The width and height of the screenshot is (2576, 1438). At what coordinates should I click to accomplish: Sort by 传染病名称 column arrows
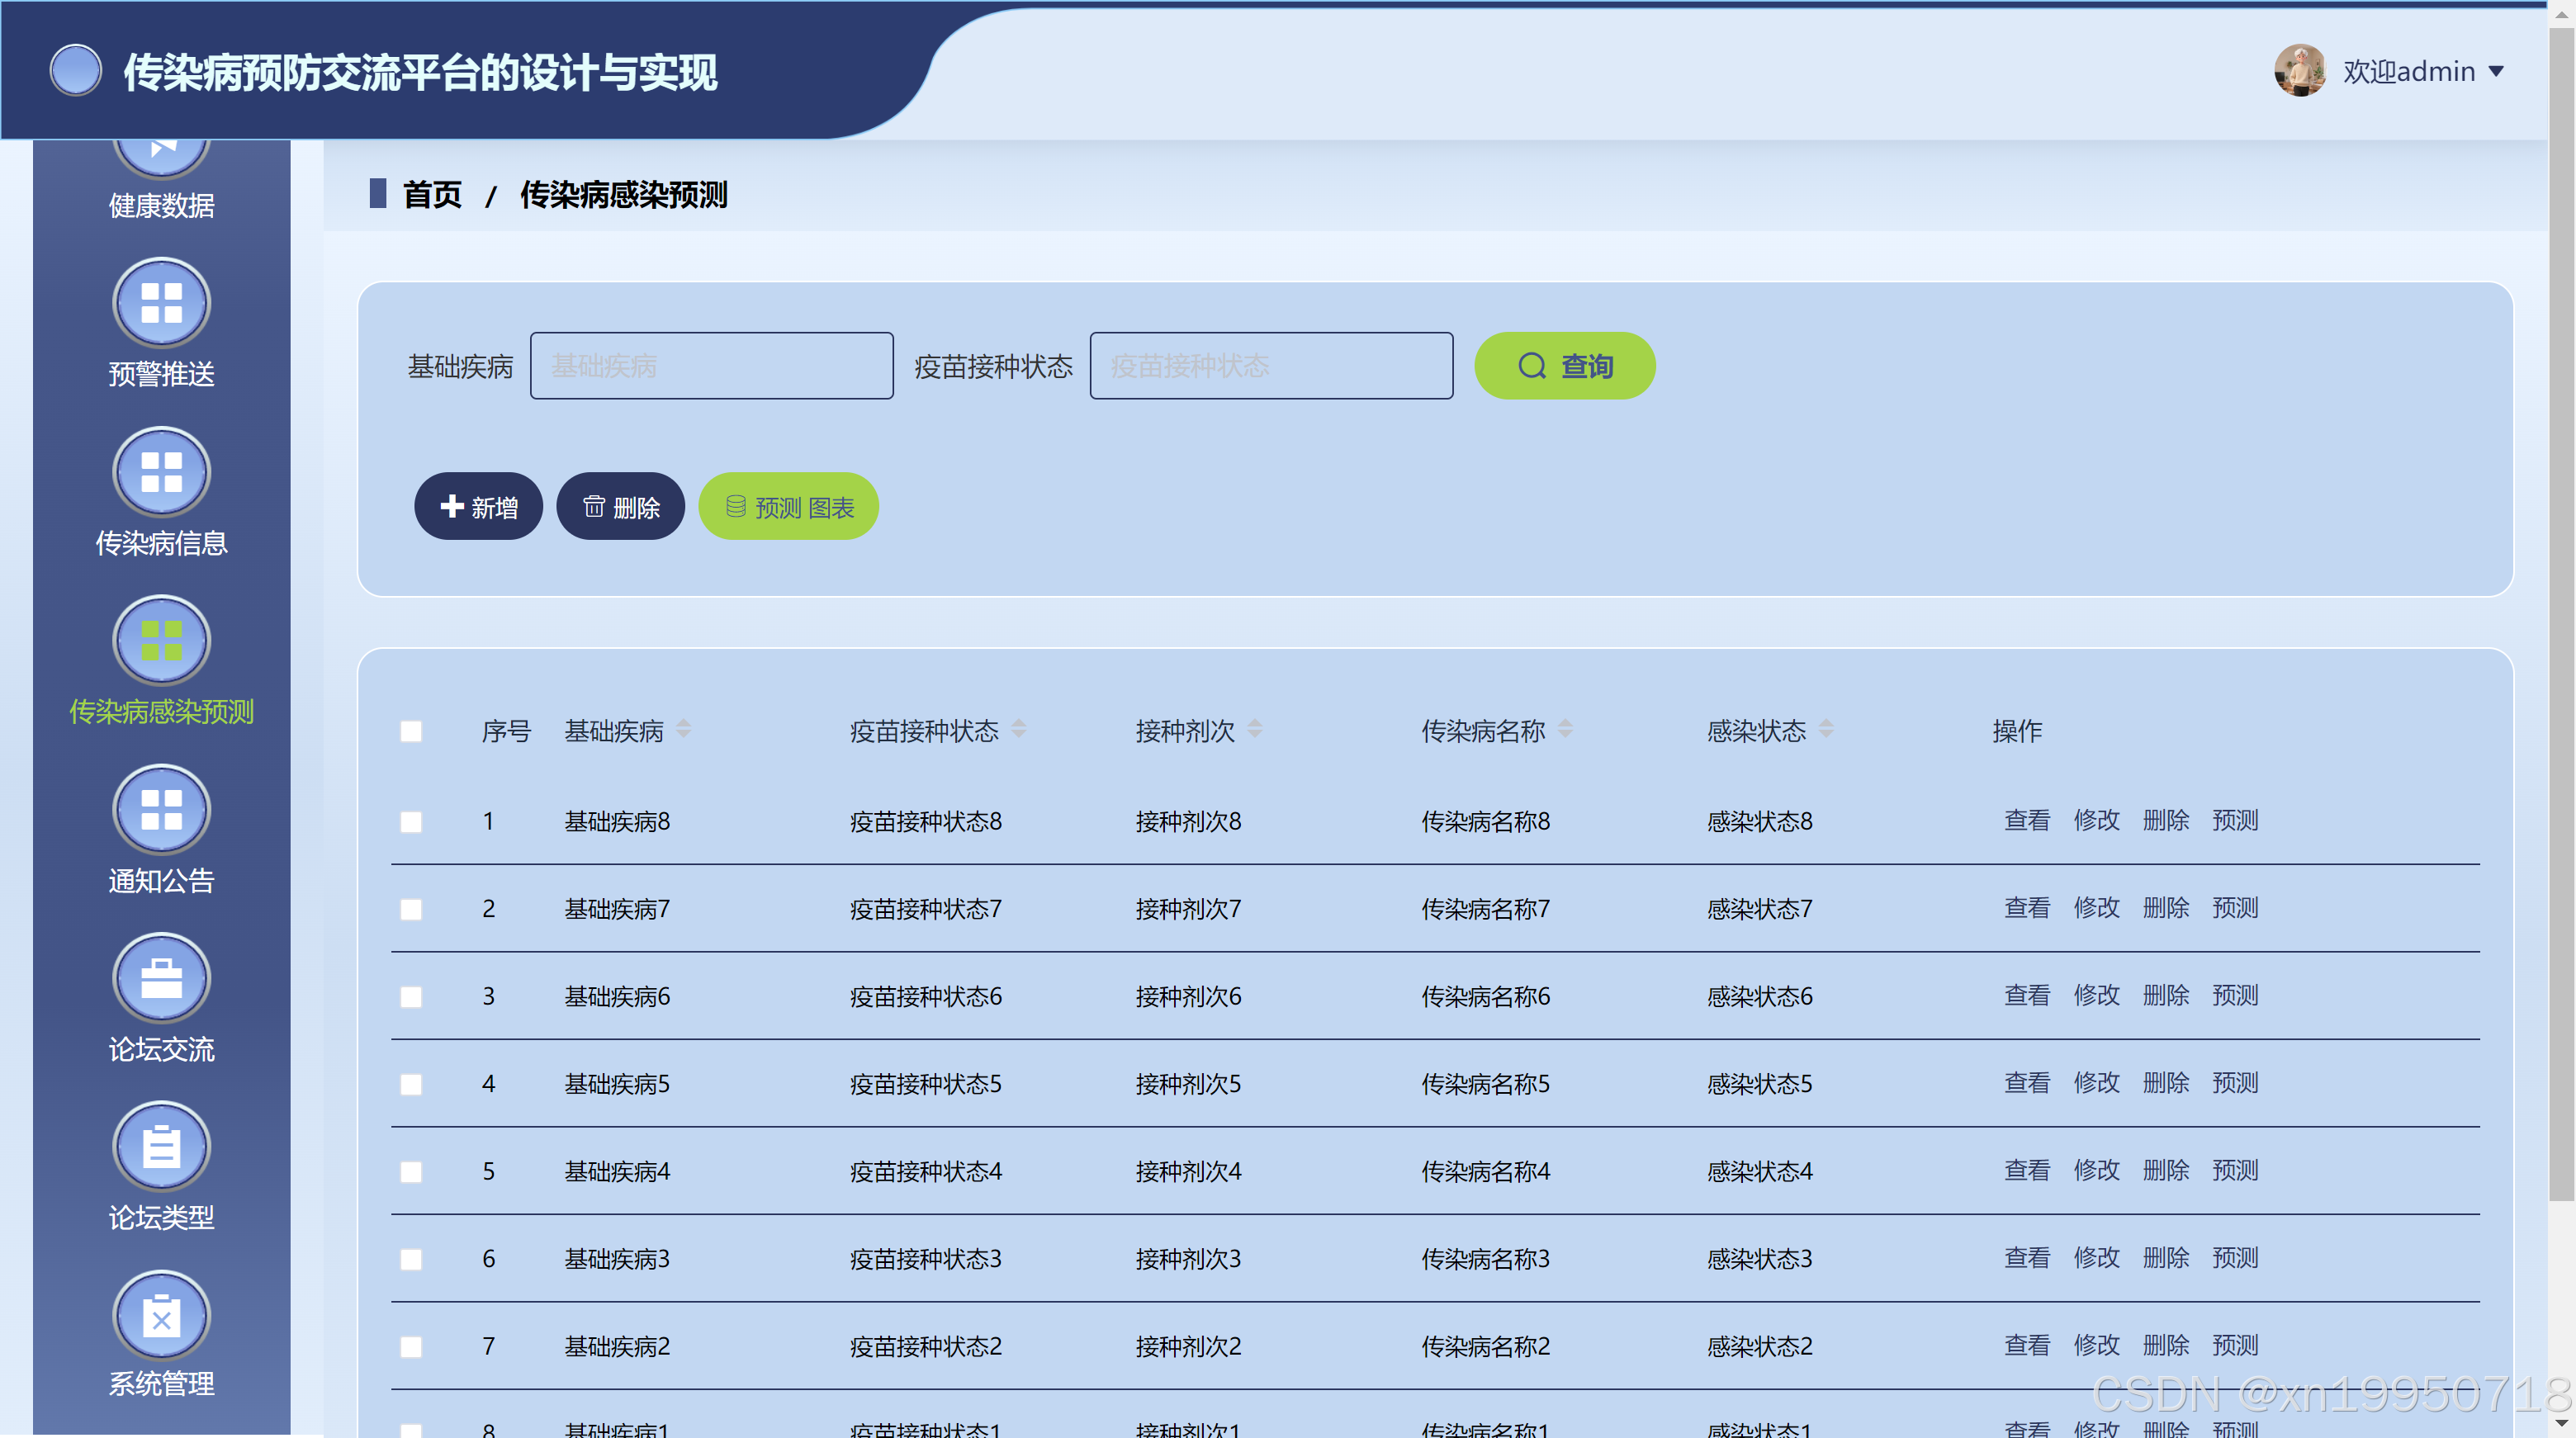tap(1565, 729)
